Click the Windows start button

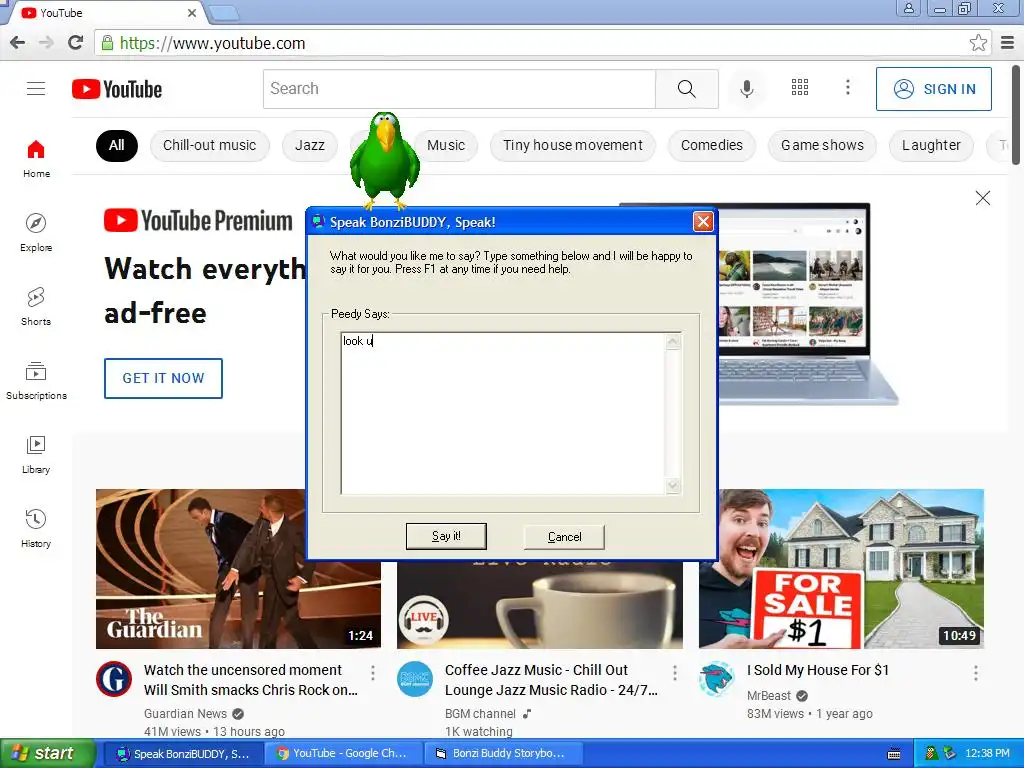[x=47, y=753]
